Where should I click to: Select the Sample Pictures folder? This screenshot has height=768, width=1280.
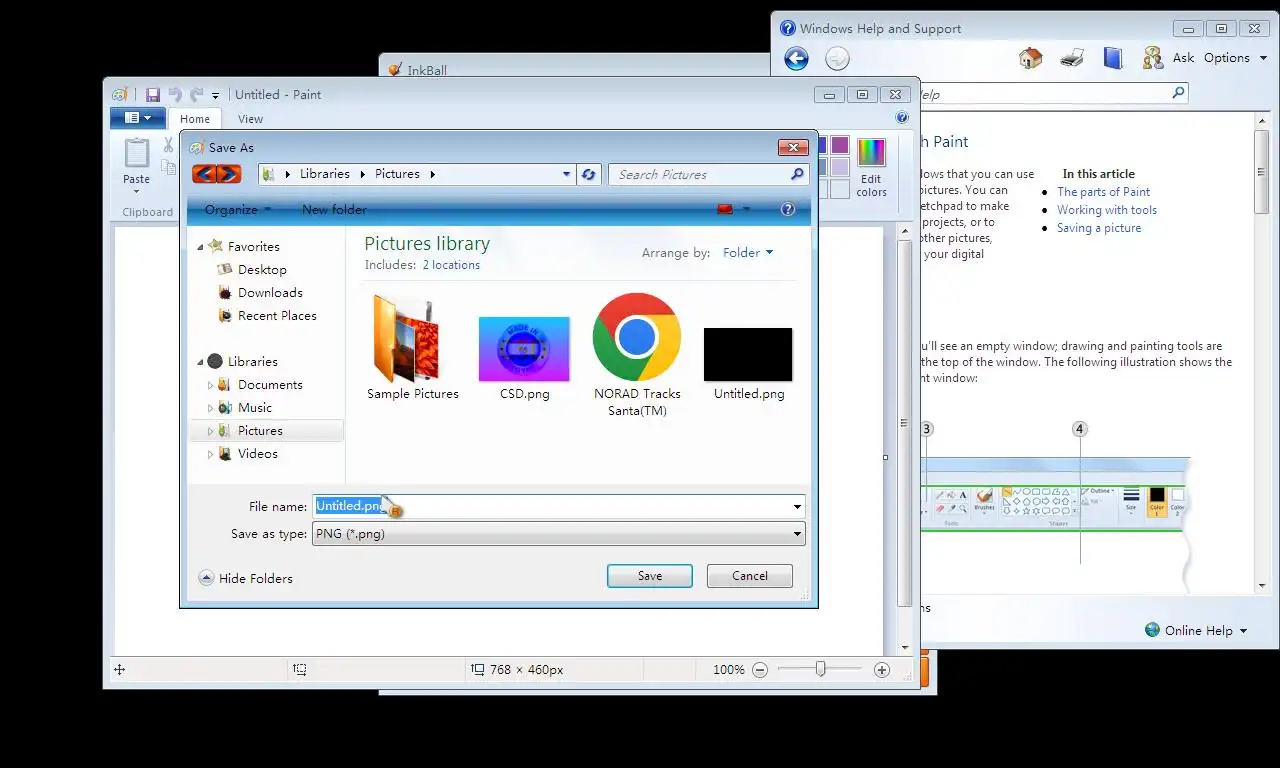pos(413,347)
